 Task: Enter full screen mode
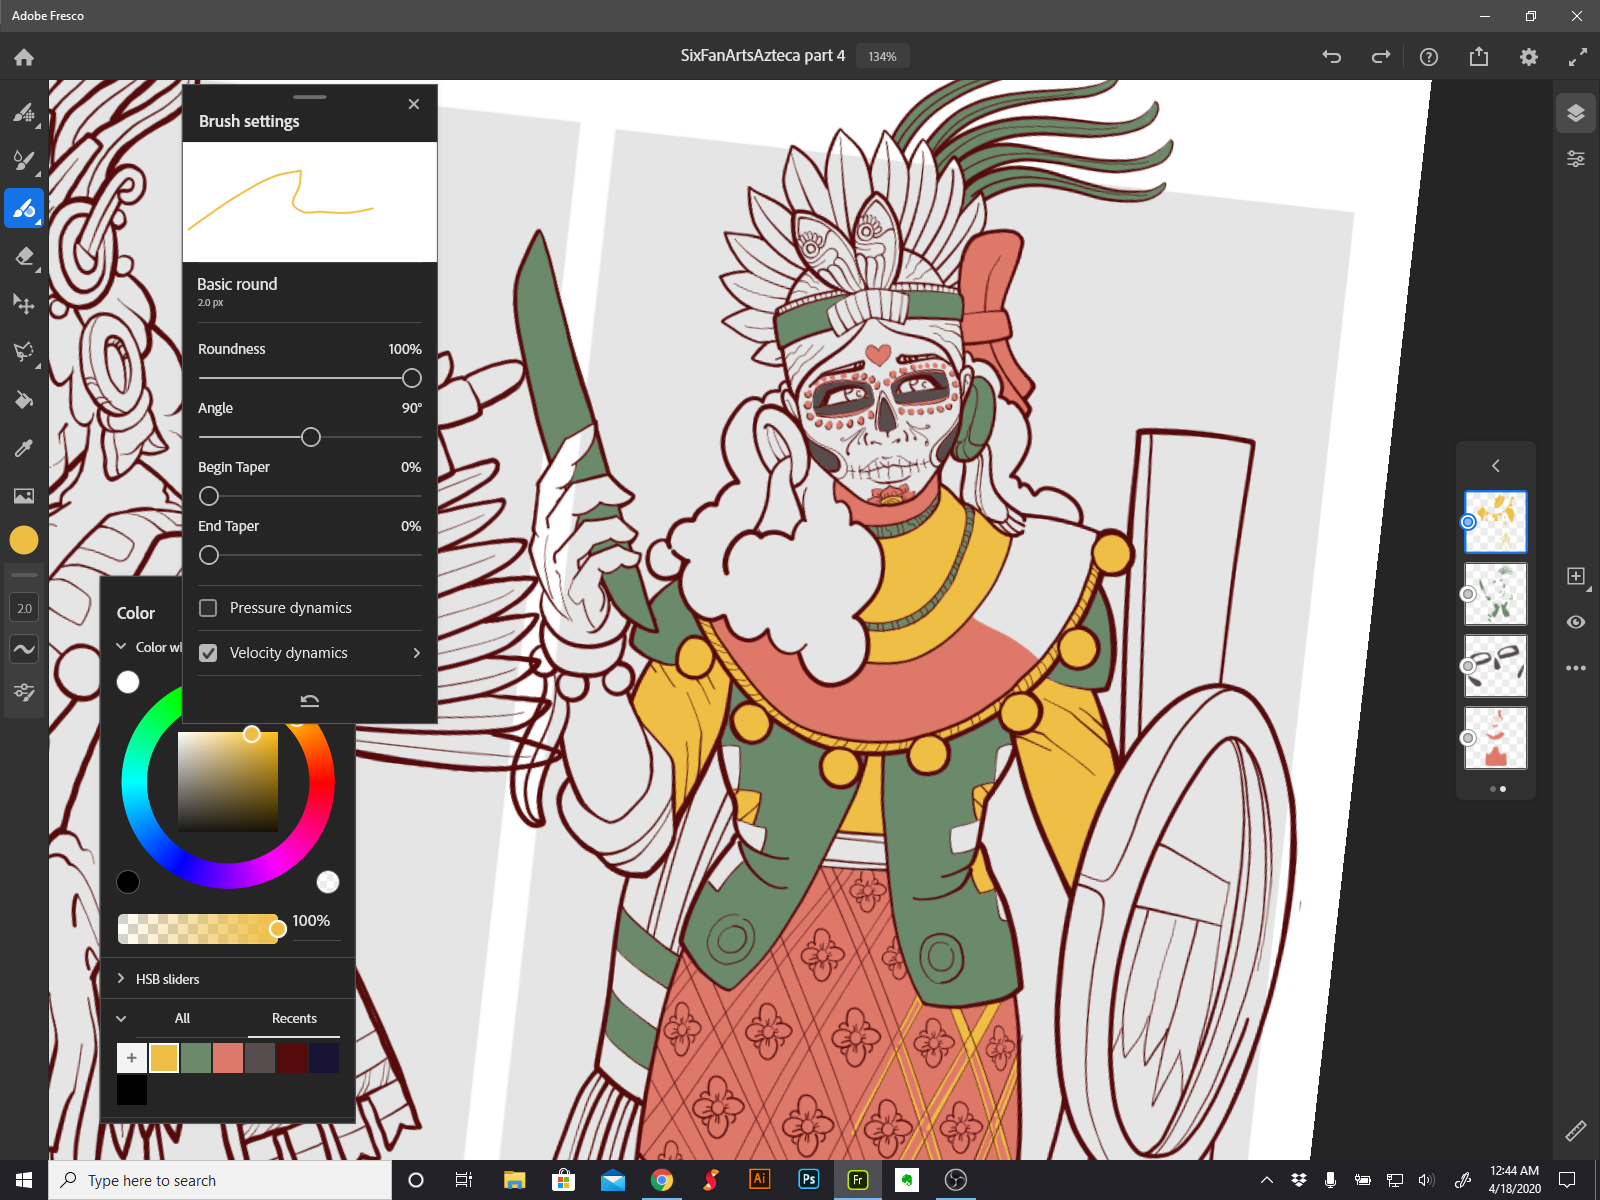1577,57
